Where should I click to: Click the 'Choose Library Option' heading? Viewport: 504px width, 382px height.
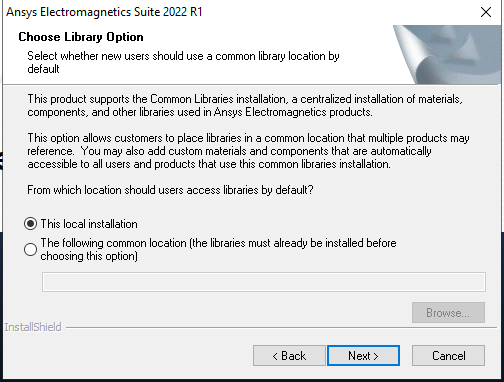pyautogui.click(x=81, y=37)
